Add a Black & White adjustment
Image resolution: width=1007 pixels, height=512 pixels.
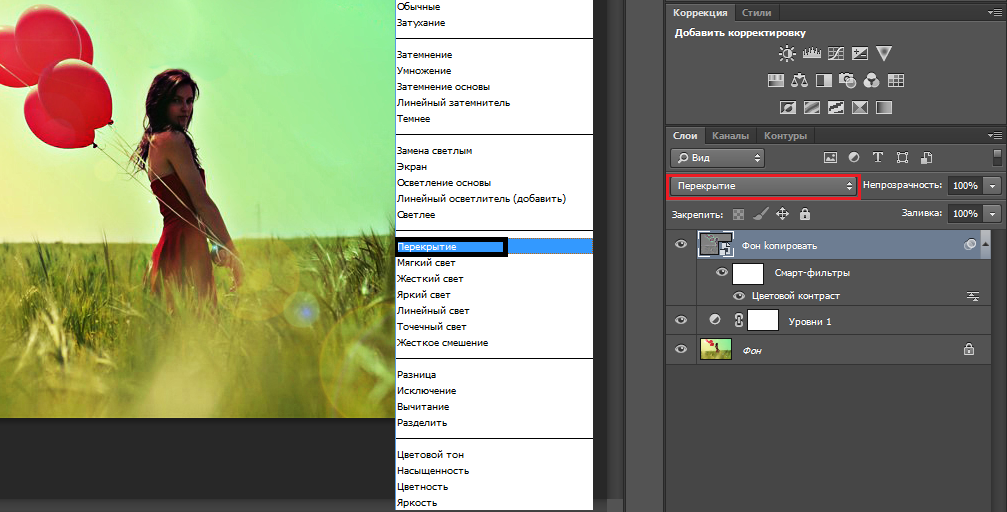coord(823,80)
